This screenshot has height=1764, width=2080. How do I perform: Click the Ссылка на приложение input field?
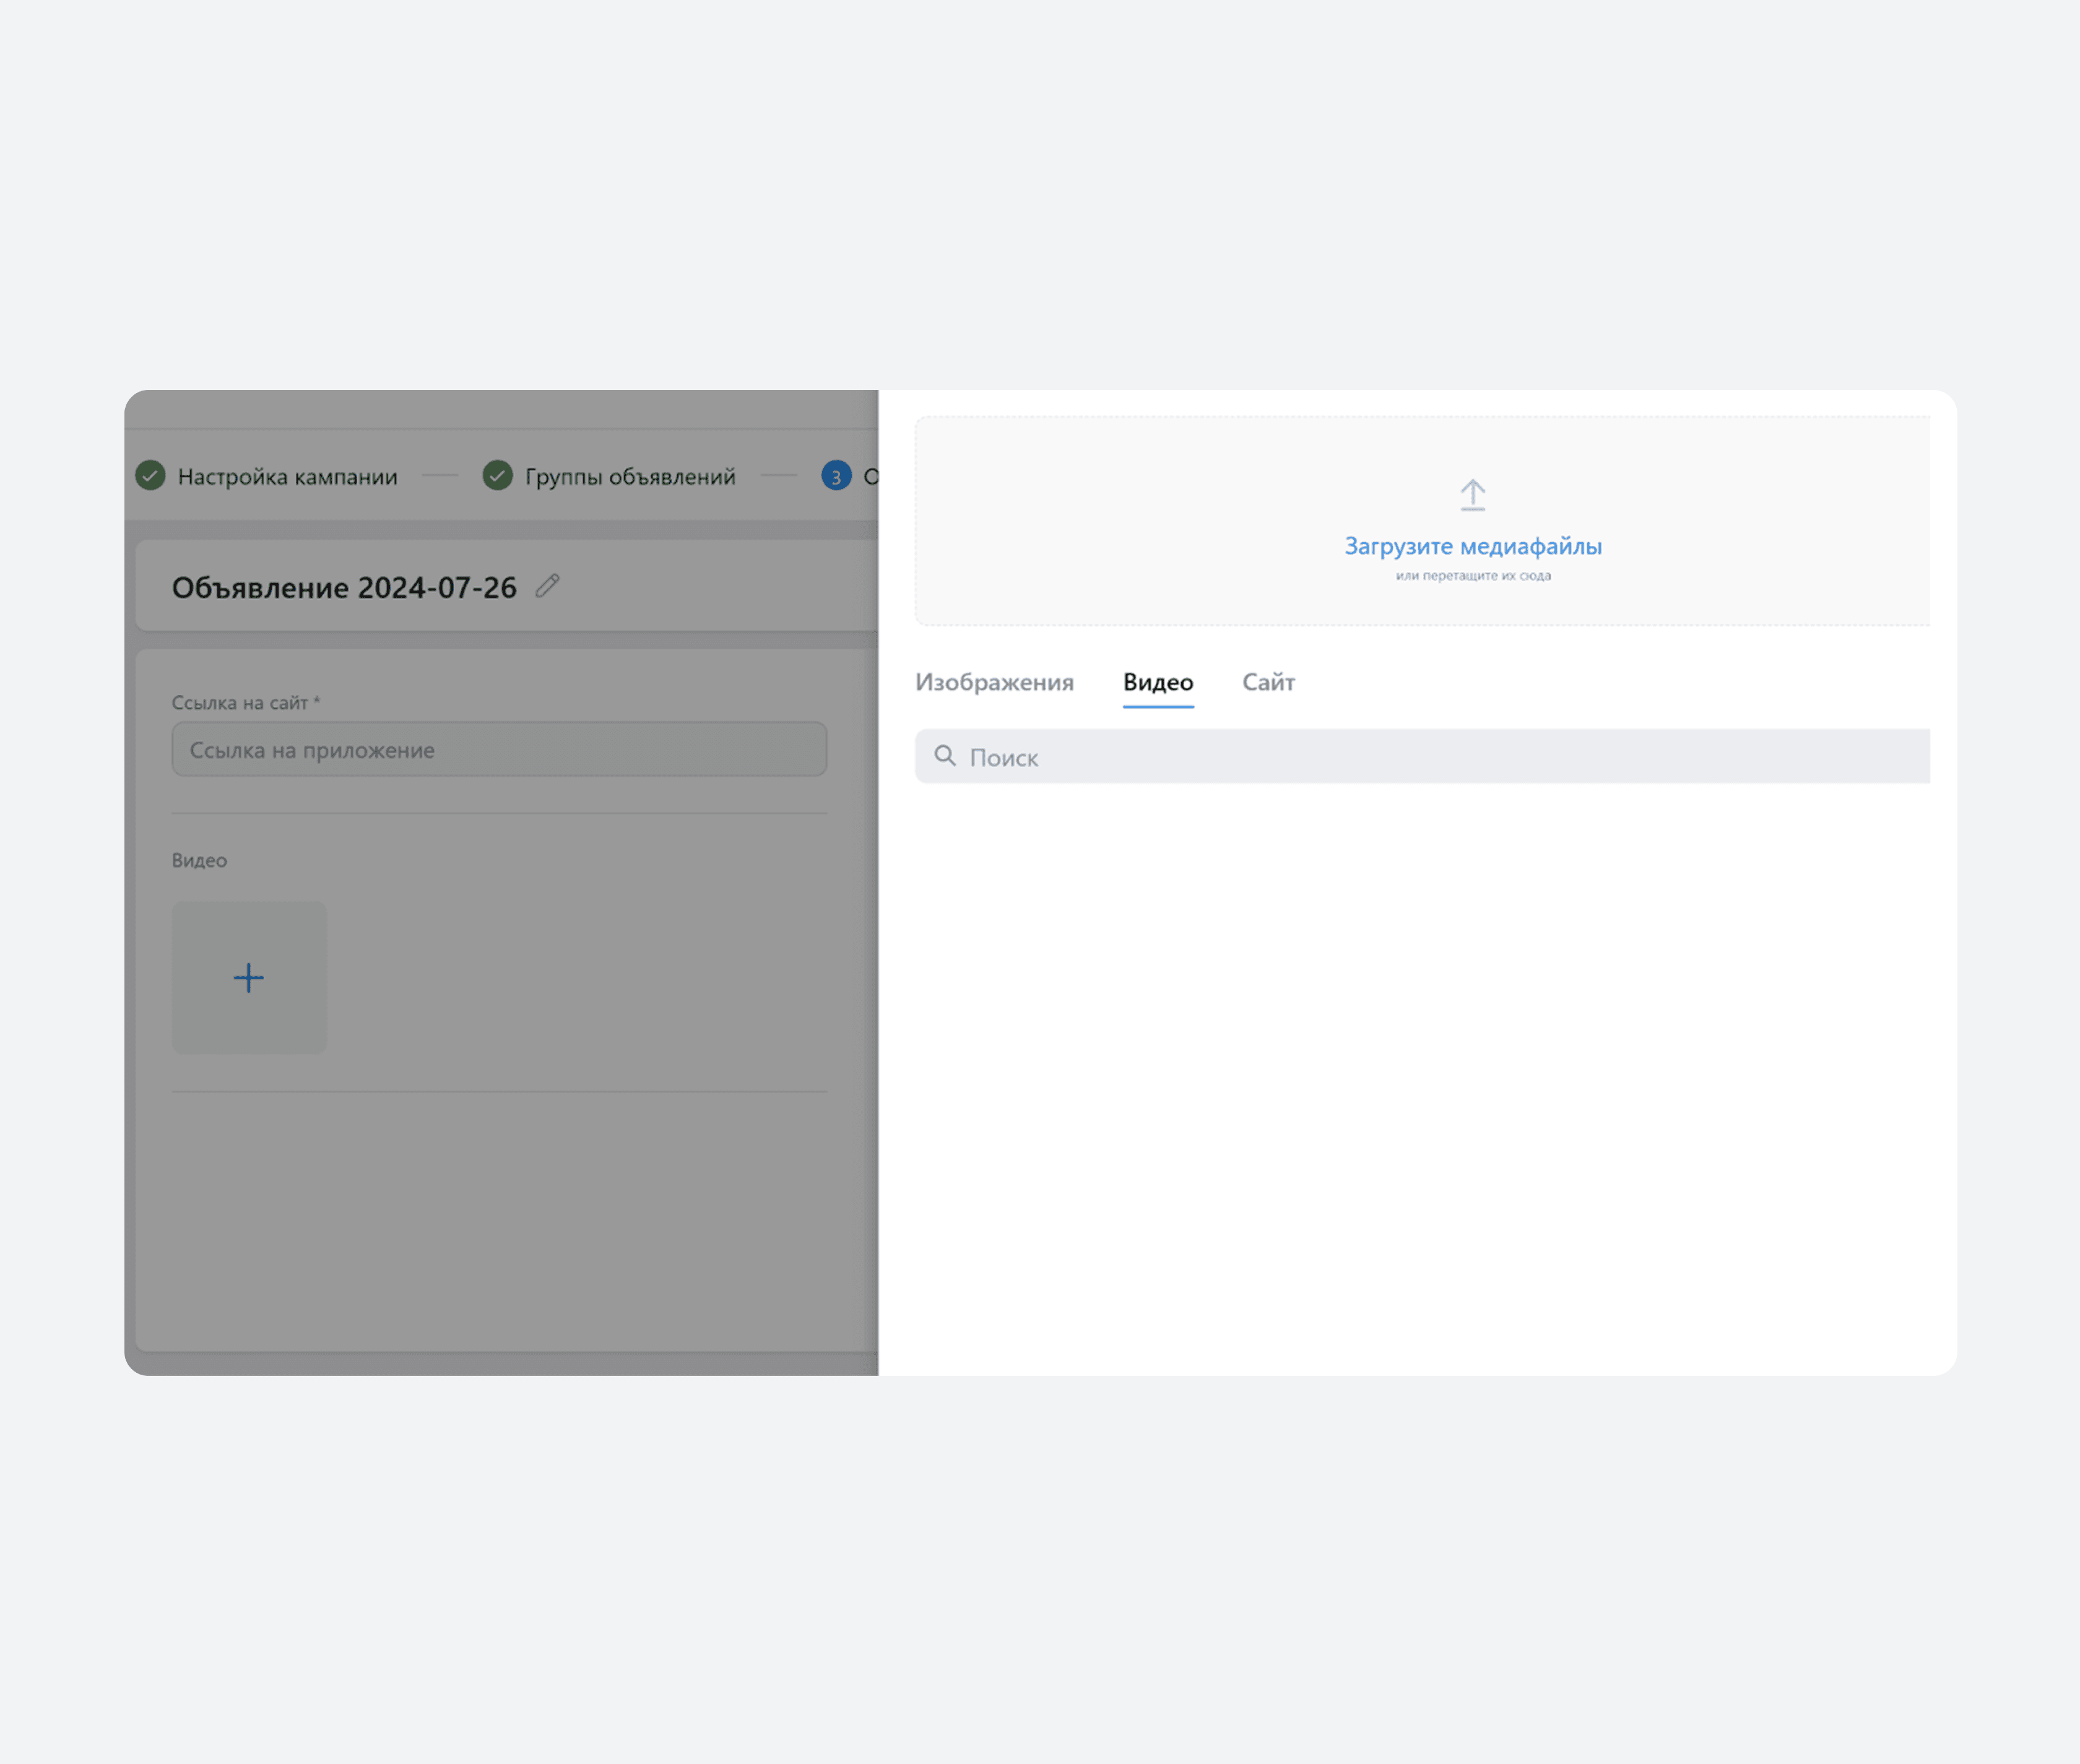tap(499, 750)
